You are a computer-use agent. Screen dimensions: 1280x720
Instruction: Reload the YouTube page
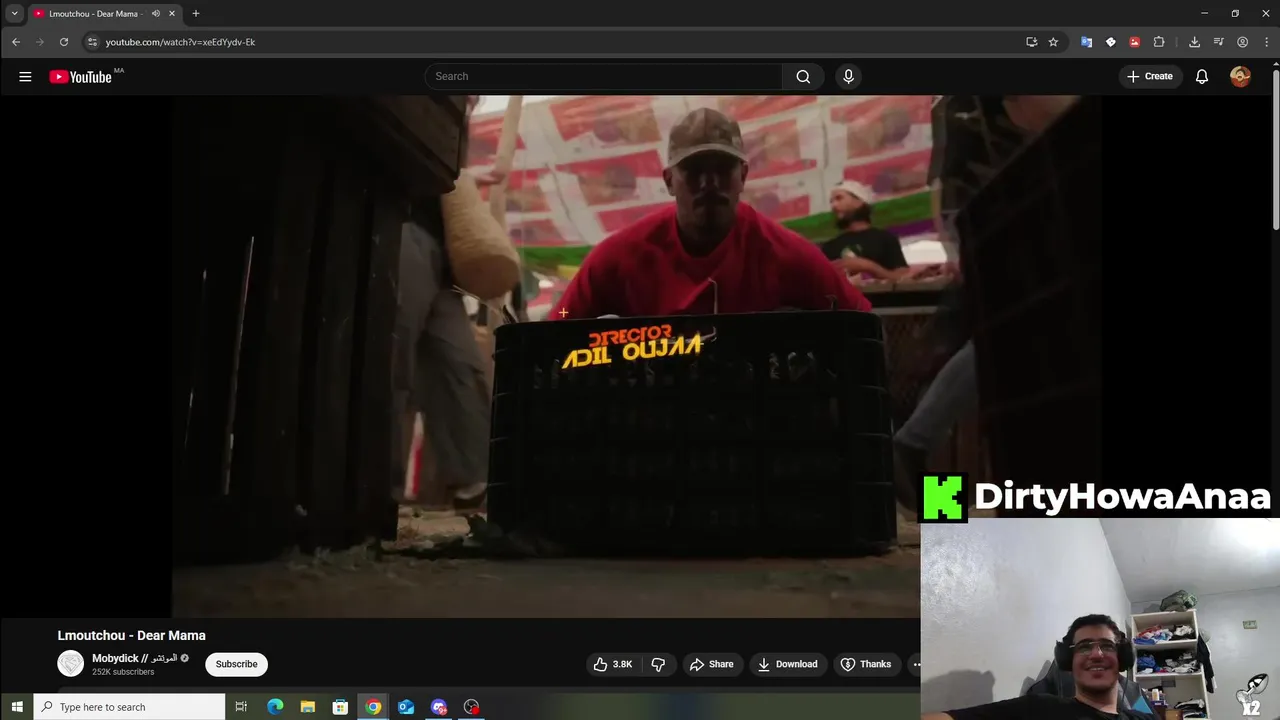click(64, 42)
